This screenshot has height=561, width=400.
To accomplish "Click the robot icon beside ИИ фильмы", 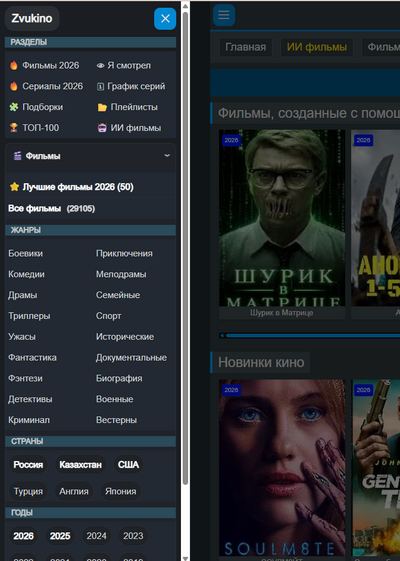I will click(x=102, y=128).
